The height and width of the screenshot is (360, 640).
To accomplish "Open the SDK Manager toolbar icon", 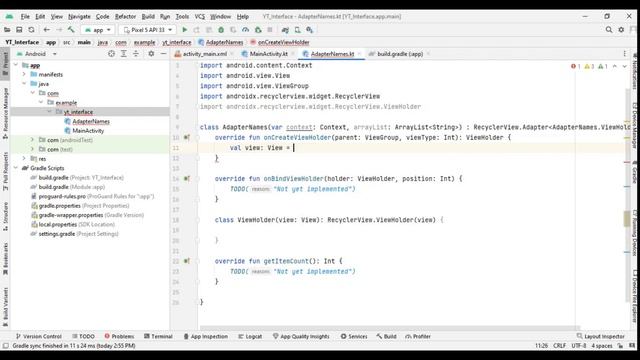I will 310,30.
